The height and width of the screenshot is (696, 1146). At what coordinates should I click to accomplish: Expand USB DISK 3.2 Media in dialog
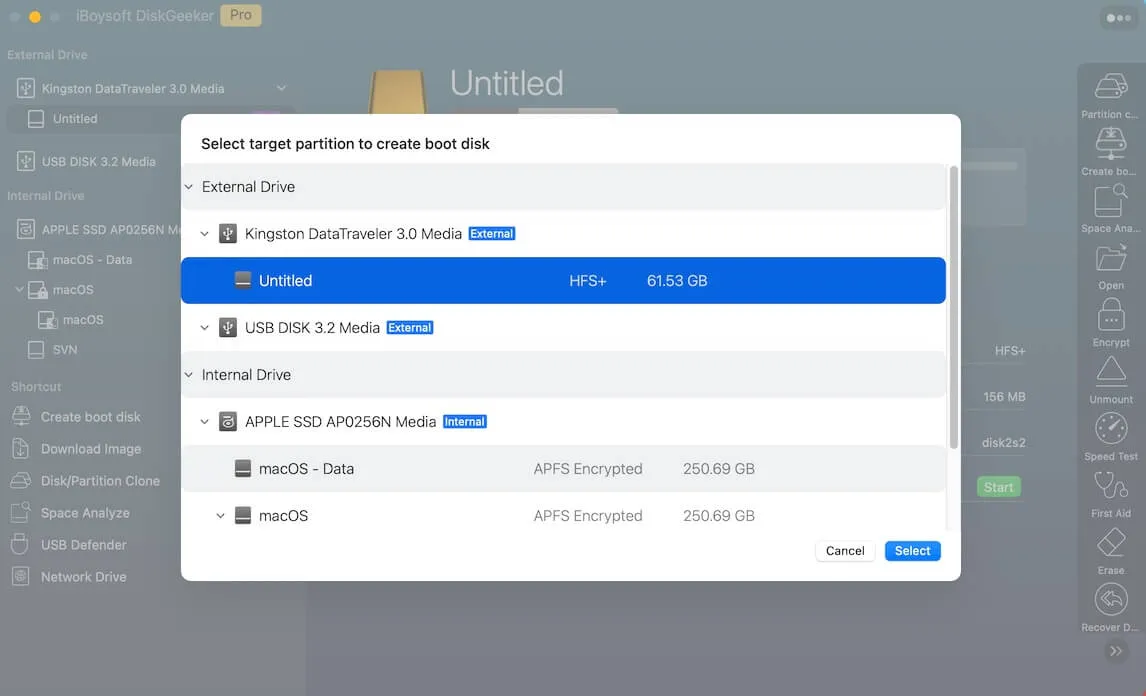click(205, 328)
